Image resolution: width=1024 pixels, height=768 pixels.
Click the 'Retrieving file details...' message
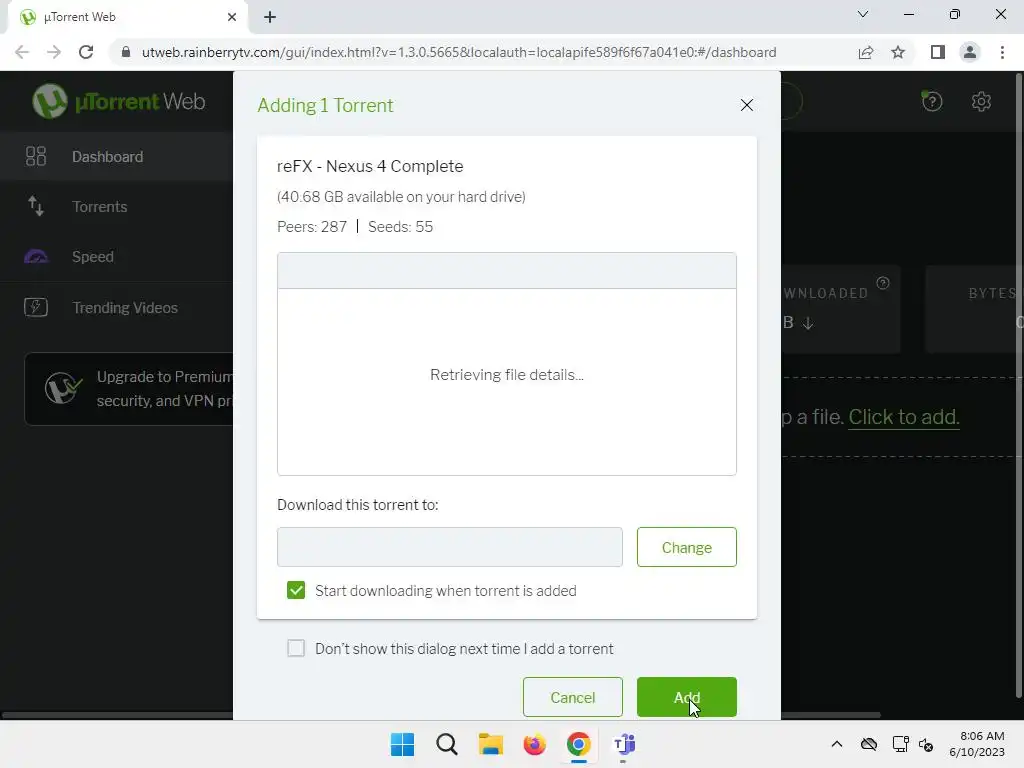(507, 374)
